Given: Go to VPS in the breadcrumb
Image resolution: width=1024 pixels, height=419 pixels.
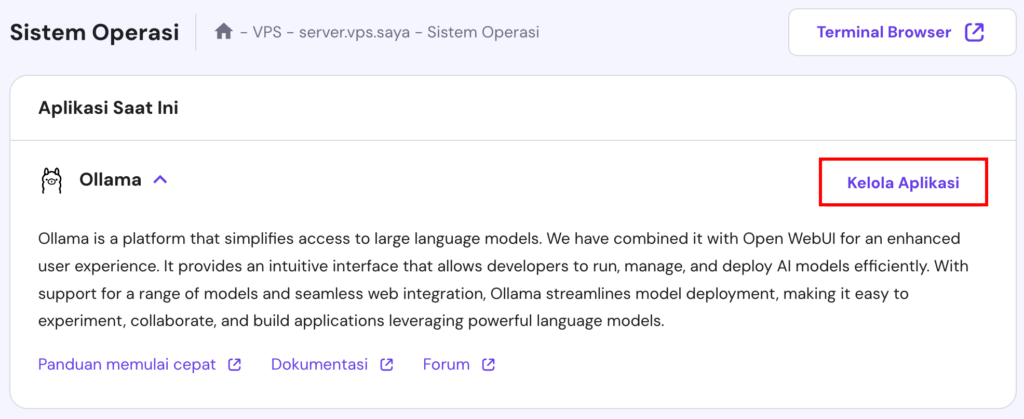Looking at the screenshot, I should (266, 32).
